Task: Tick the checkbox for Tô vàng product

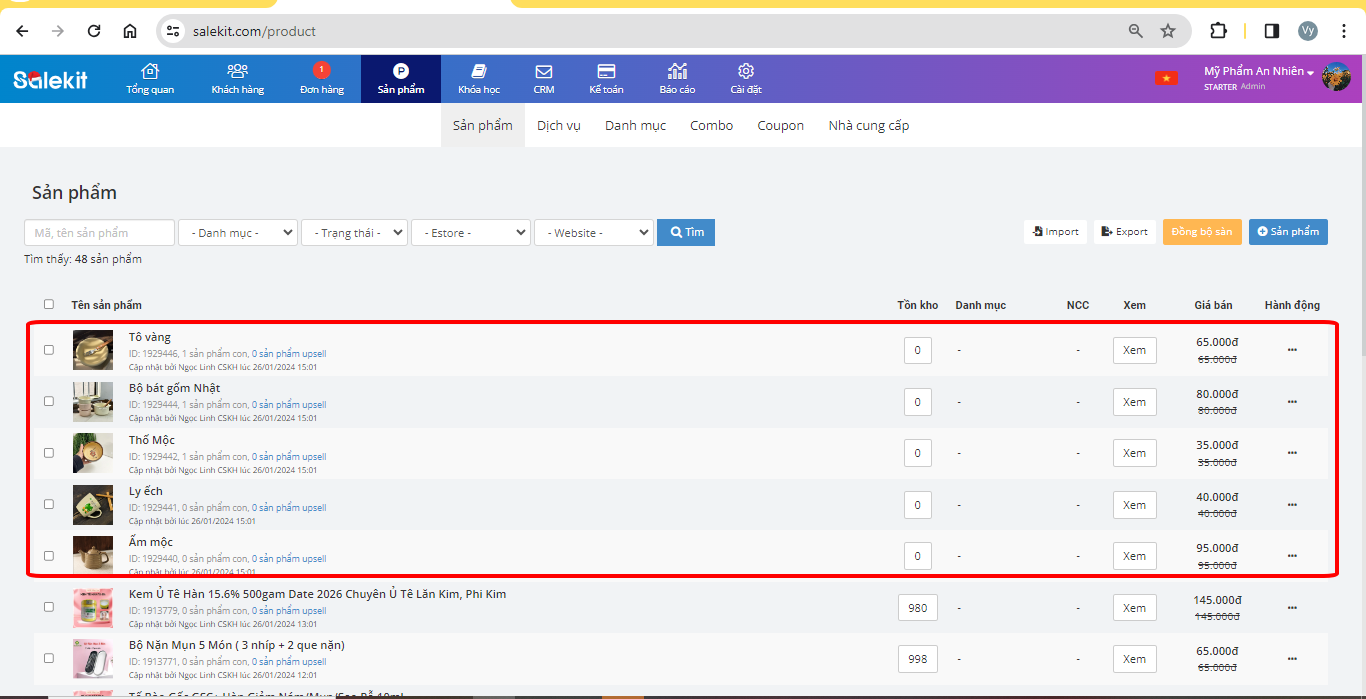Action: coord(49,350)
